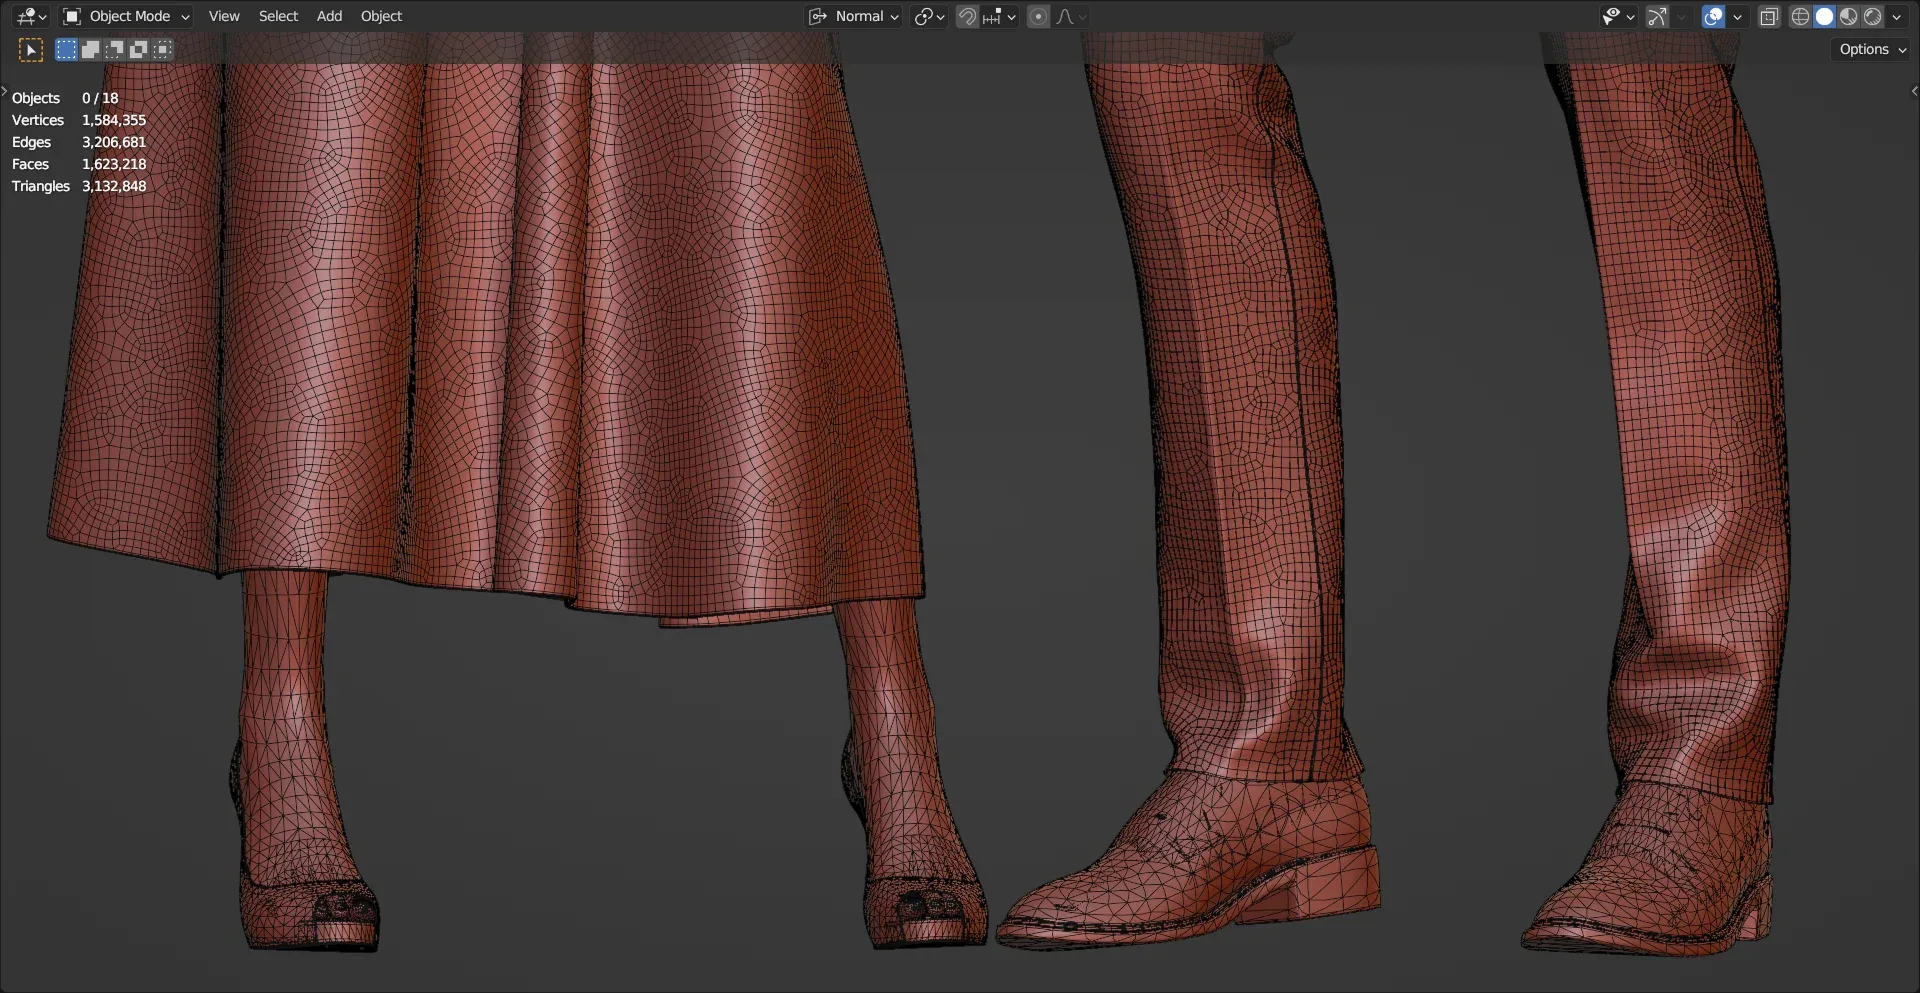Open the Object Mode dropdown
The height and width of the screenshot is (993, 1920).
coord(126,16)
